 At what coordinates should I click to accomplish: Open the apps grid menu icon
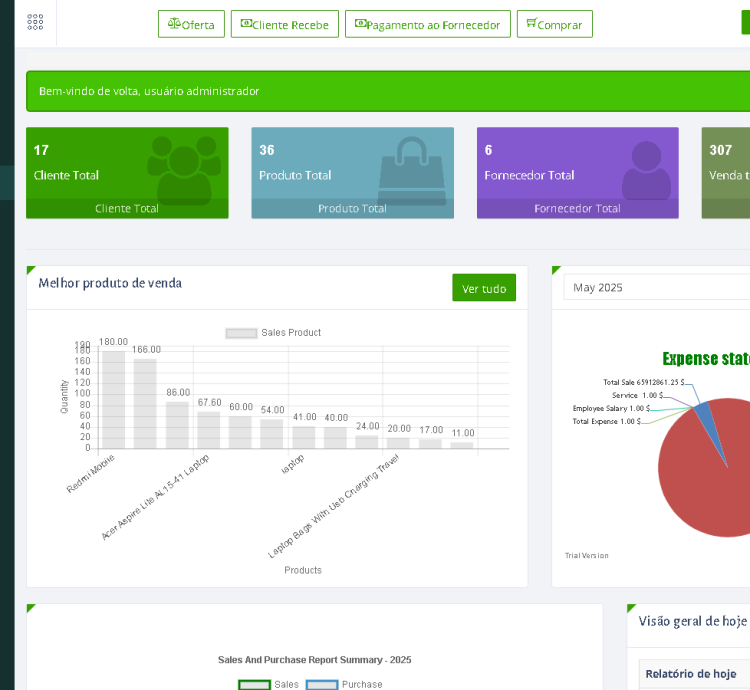point(35,22)
